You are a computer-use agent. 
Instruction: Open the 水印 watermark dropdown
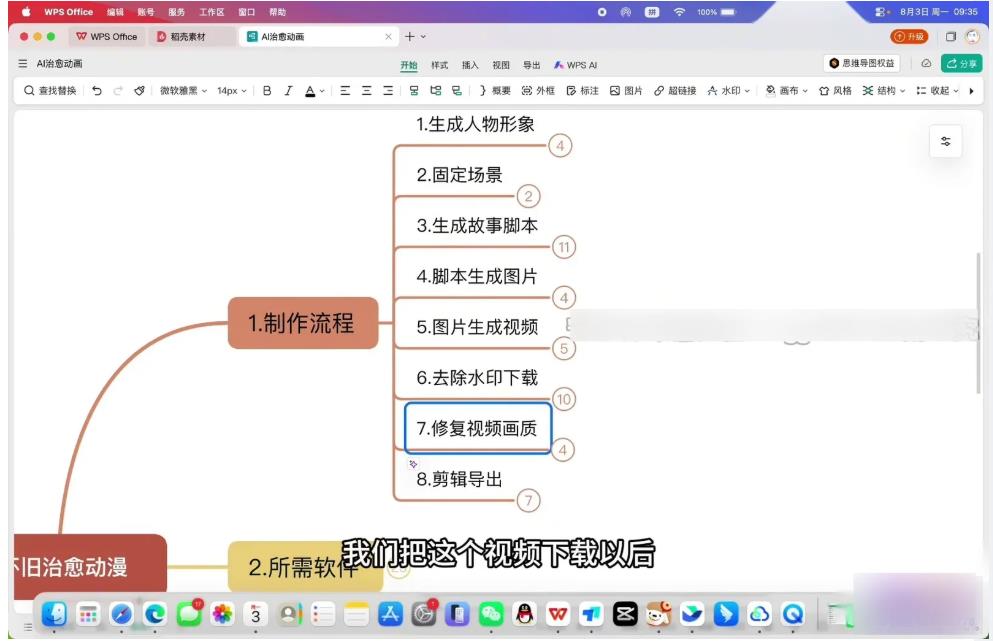(728, 91)
